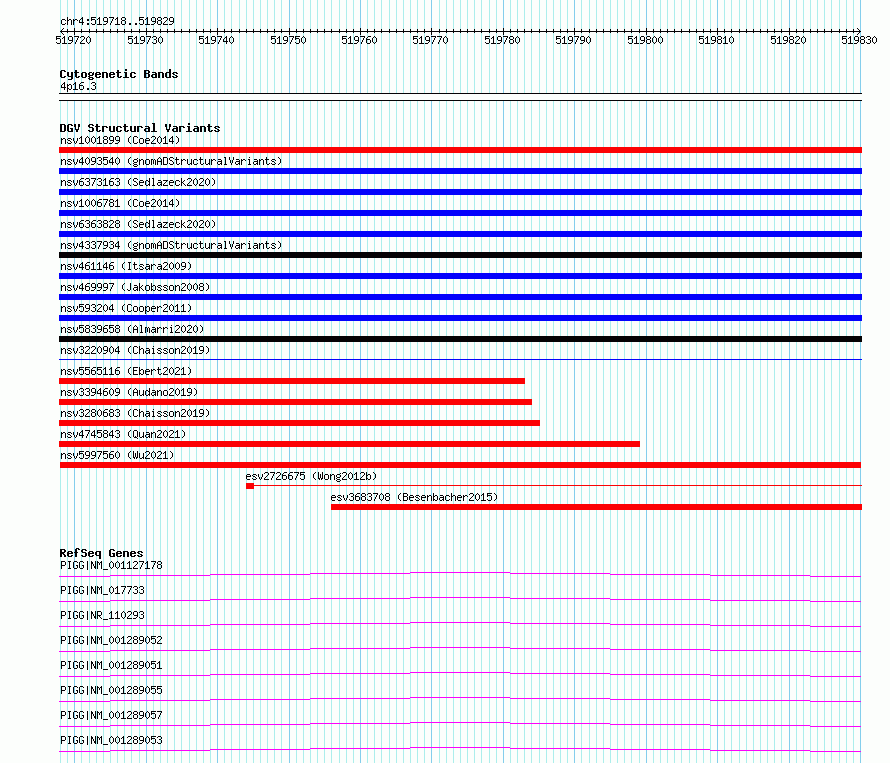Click the nsv3220904 (Chaisson2019) label
Image resolution: width=890 pixels, height=763 pixels.
(135, 350)
